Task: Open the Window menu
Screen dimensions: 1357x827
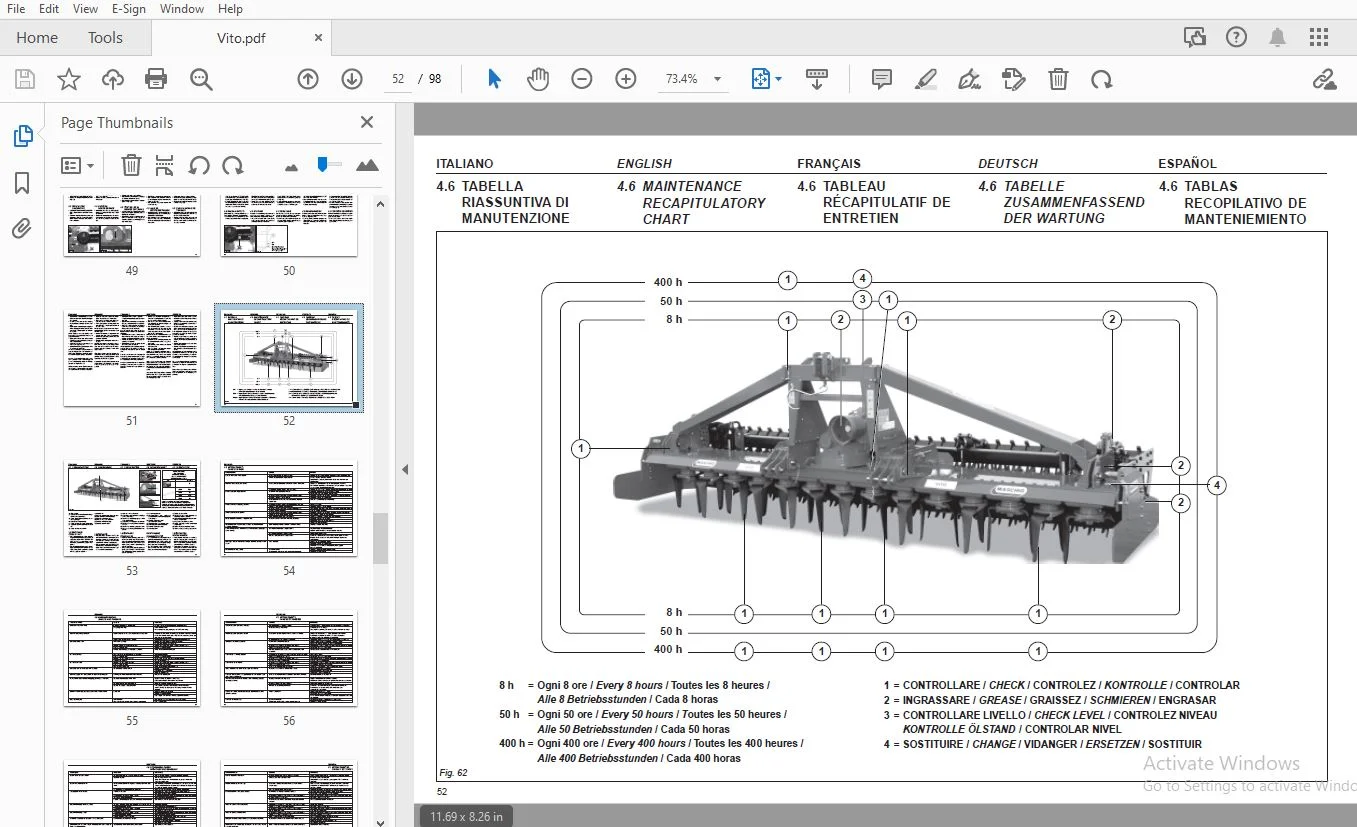Action: 182,8
